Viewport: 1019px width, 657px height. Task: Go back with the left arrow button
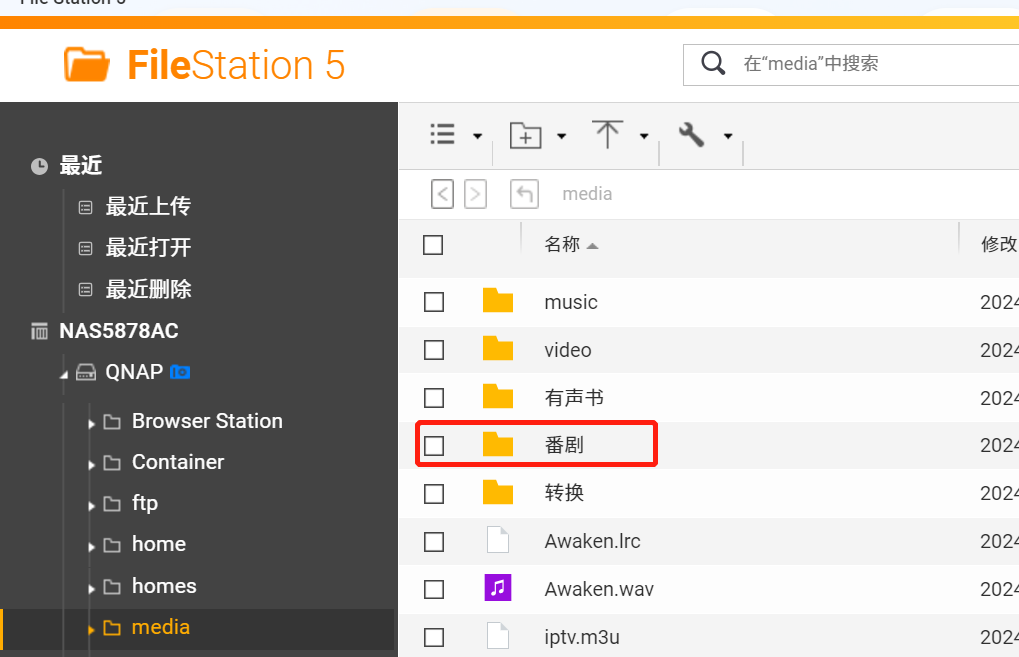[443, 194]
